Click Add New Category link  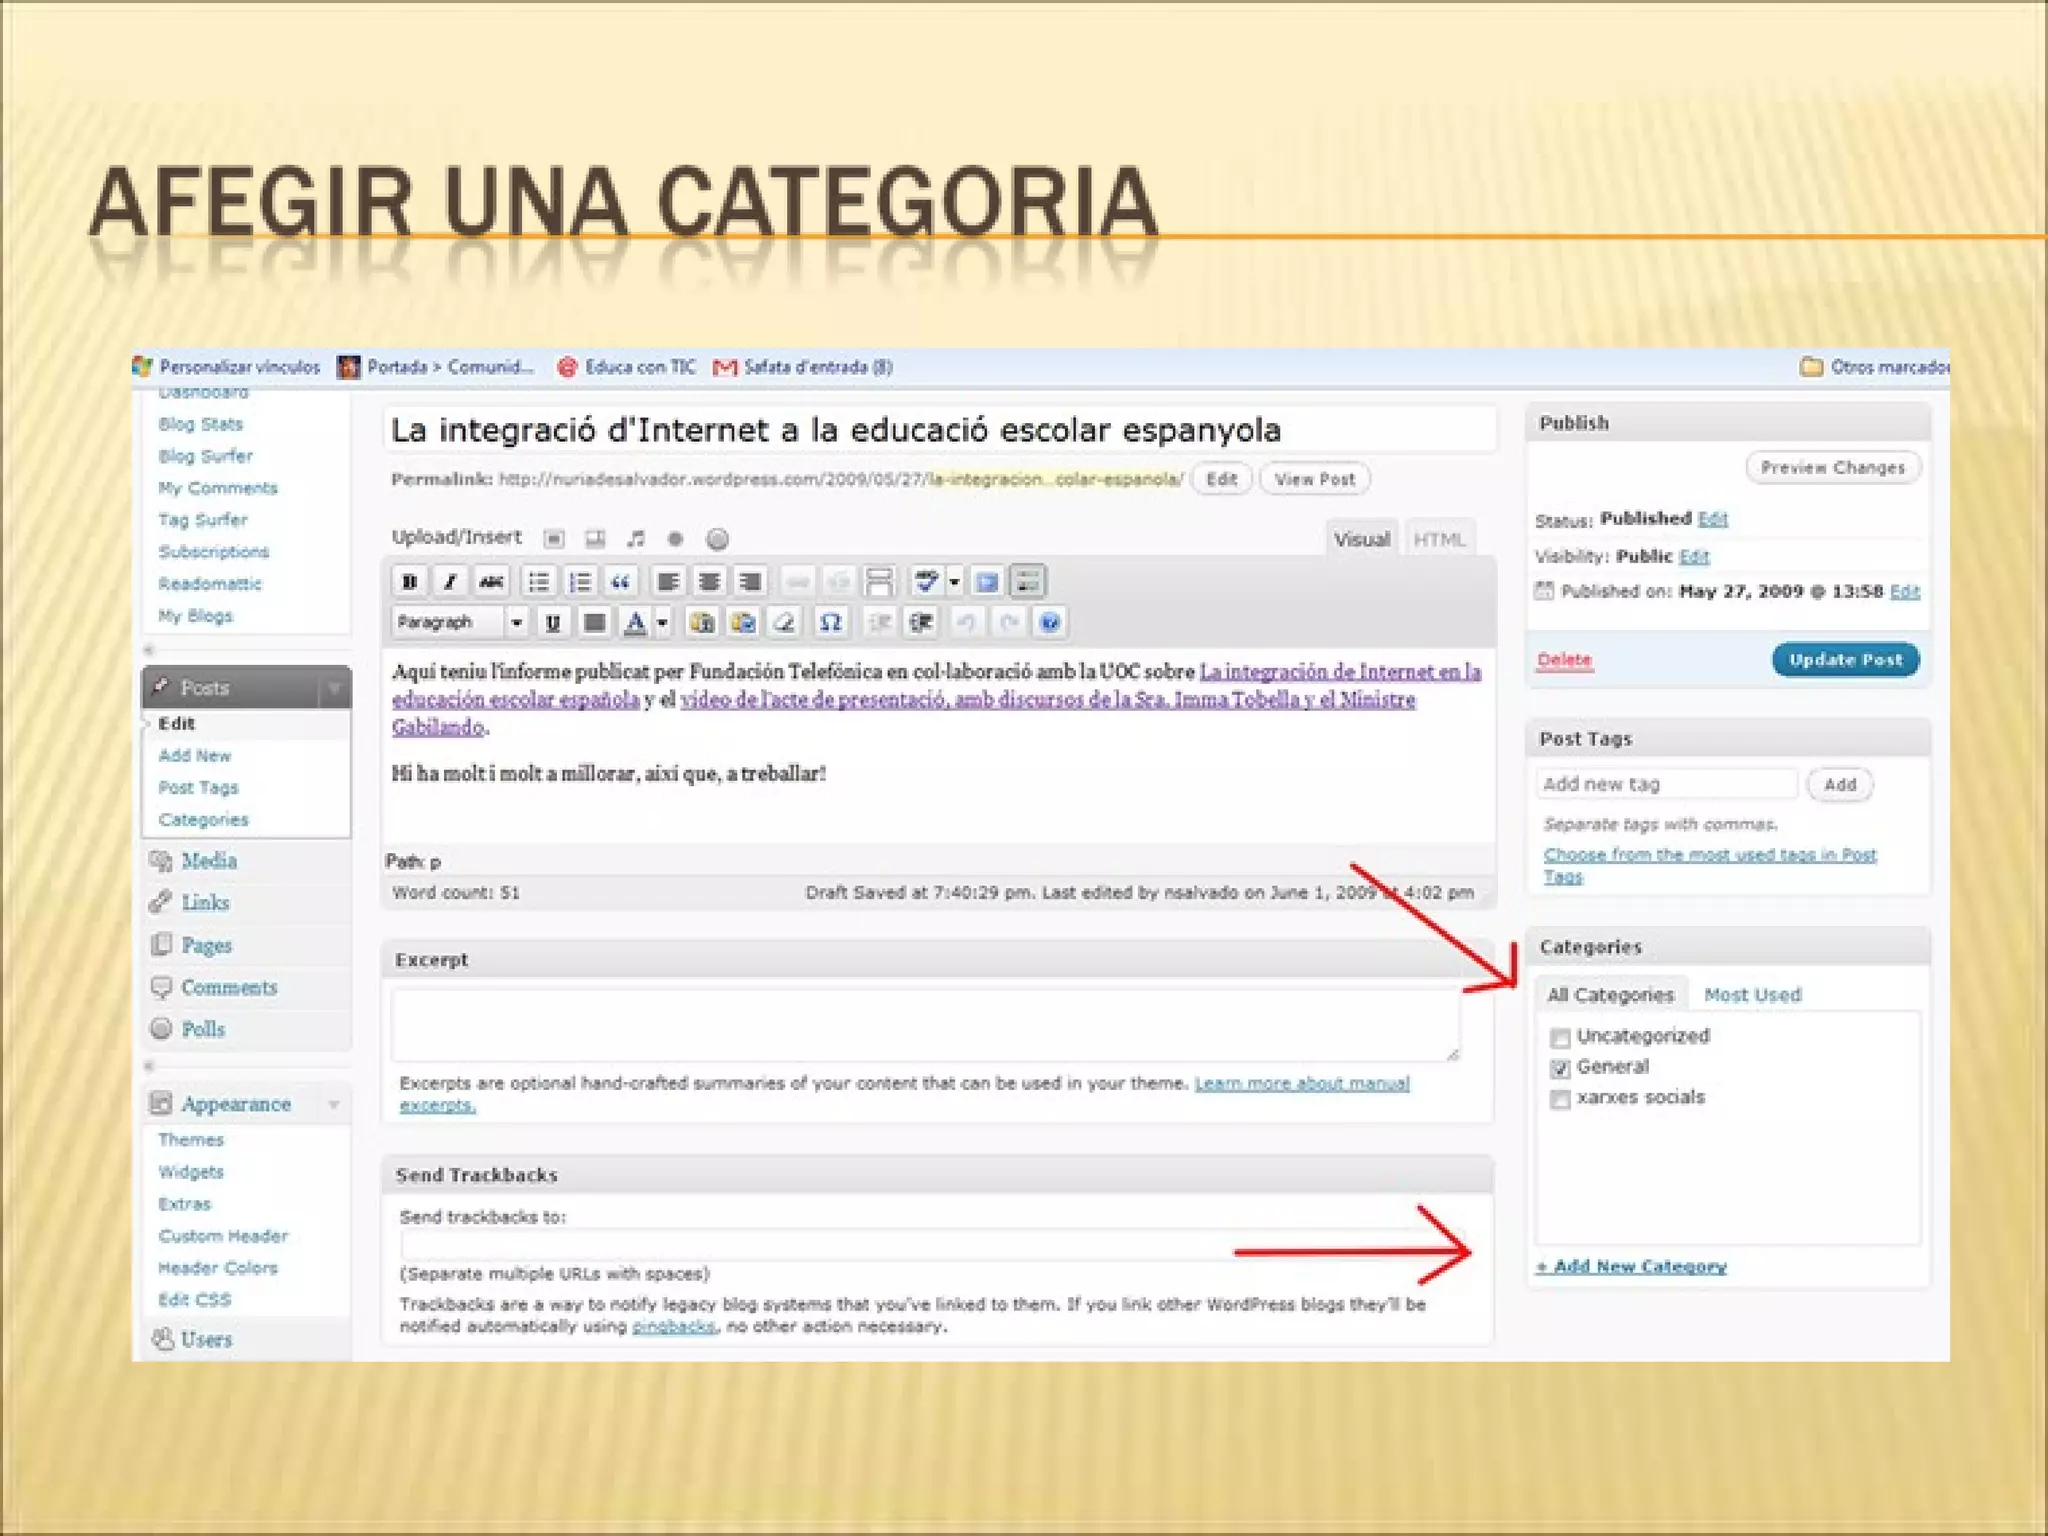1632,1266
